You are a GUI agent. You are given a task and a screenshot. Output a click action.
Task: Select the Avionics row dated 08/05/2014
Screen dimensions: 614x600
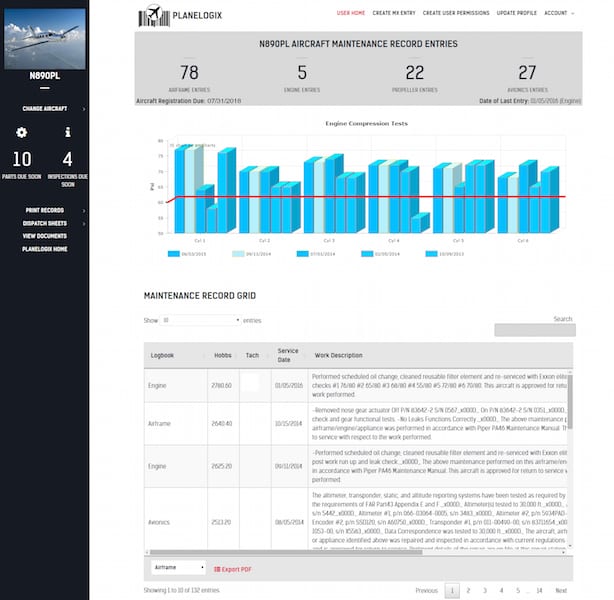point(356,518)
